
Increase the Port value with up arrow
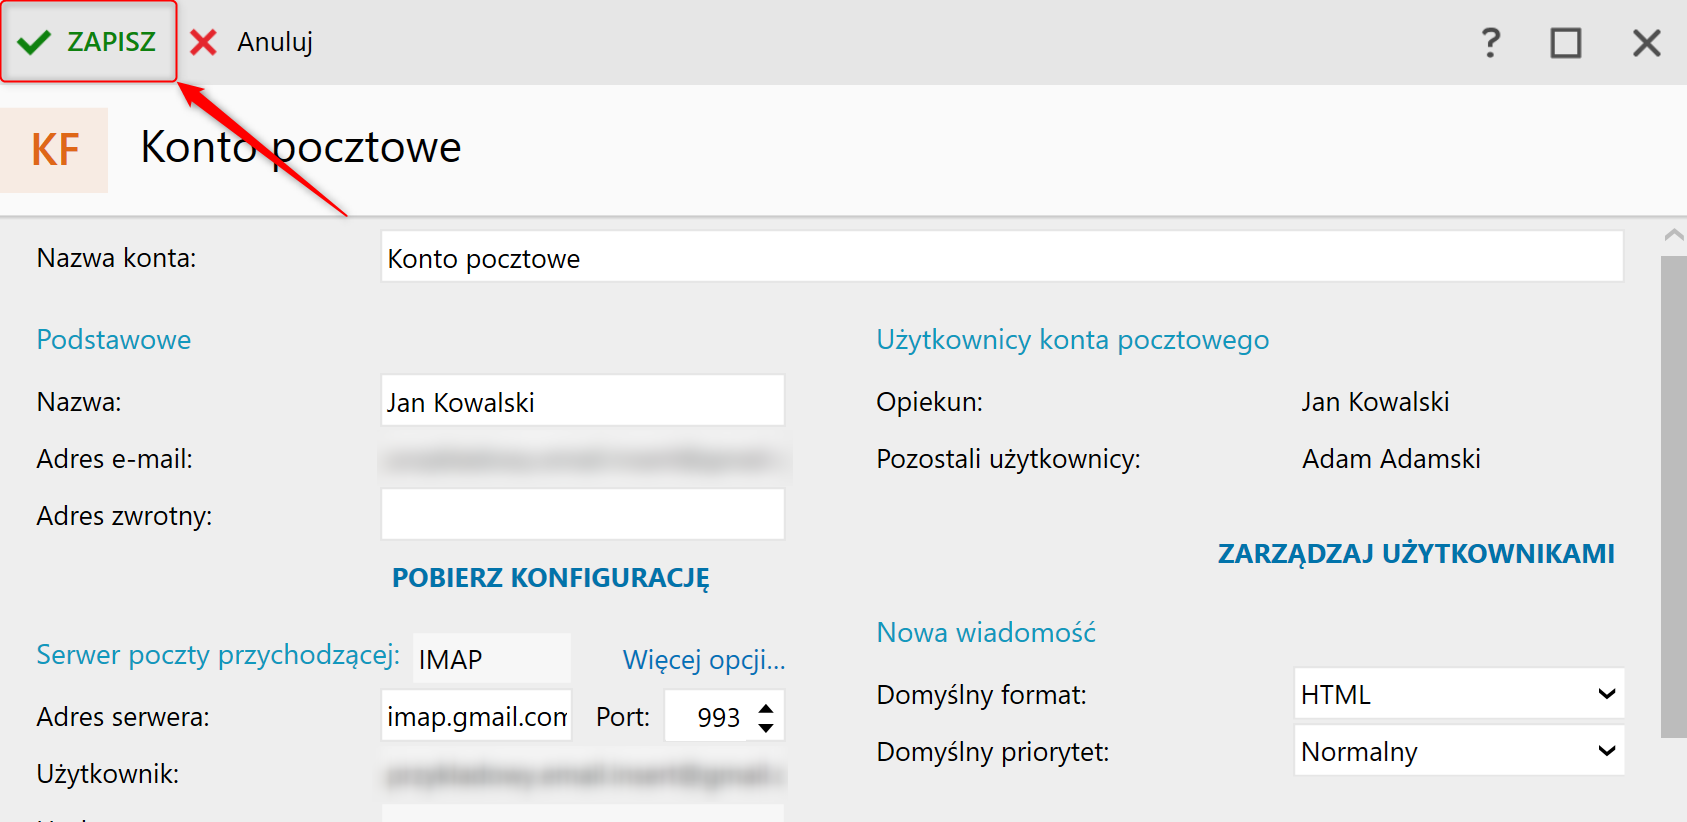[766, 708]
